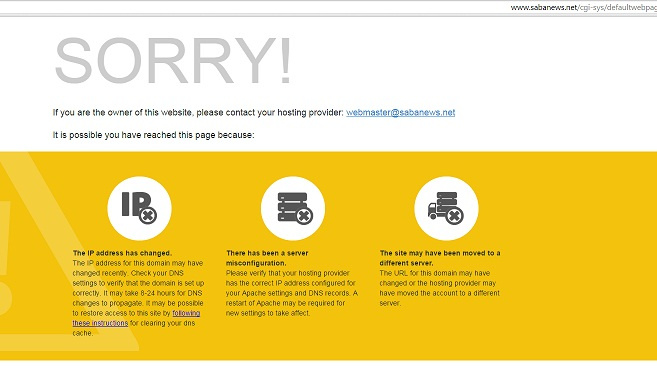Open the webmaster@sabanews.net email link
The image size is (657, 376).
[x=401, y=112]
